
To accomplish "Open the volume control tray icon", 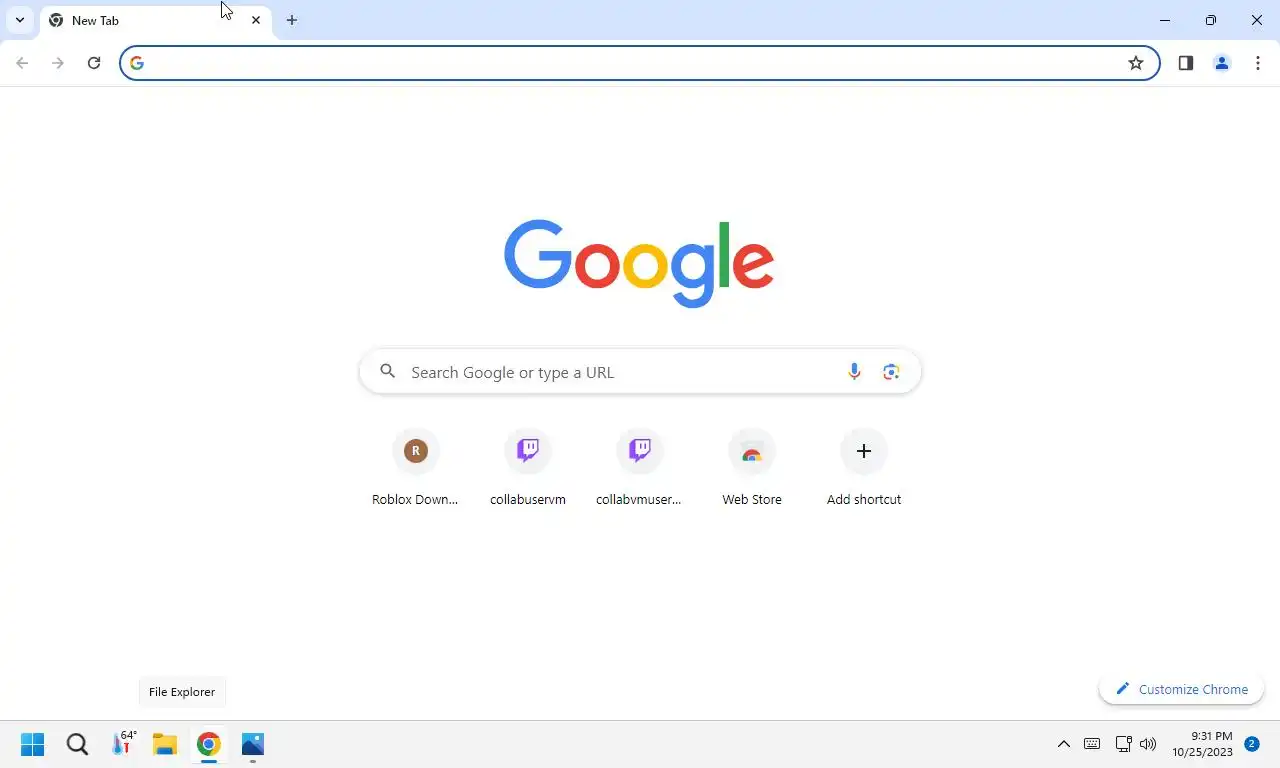I will tap(1148, 744).
